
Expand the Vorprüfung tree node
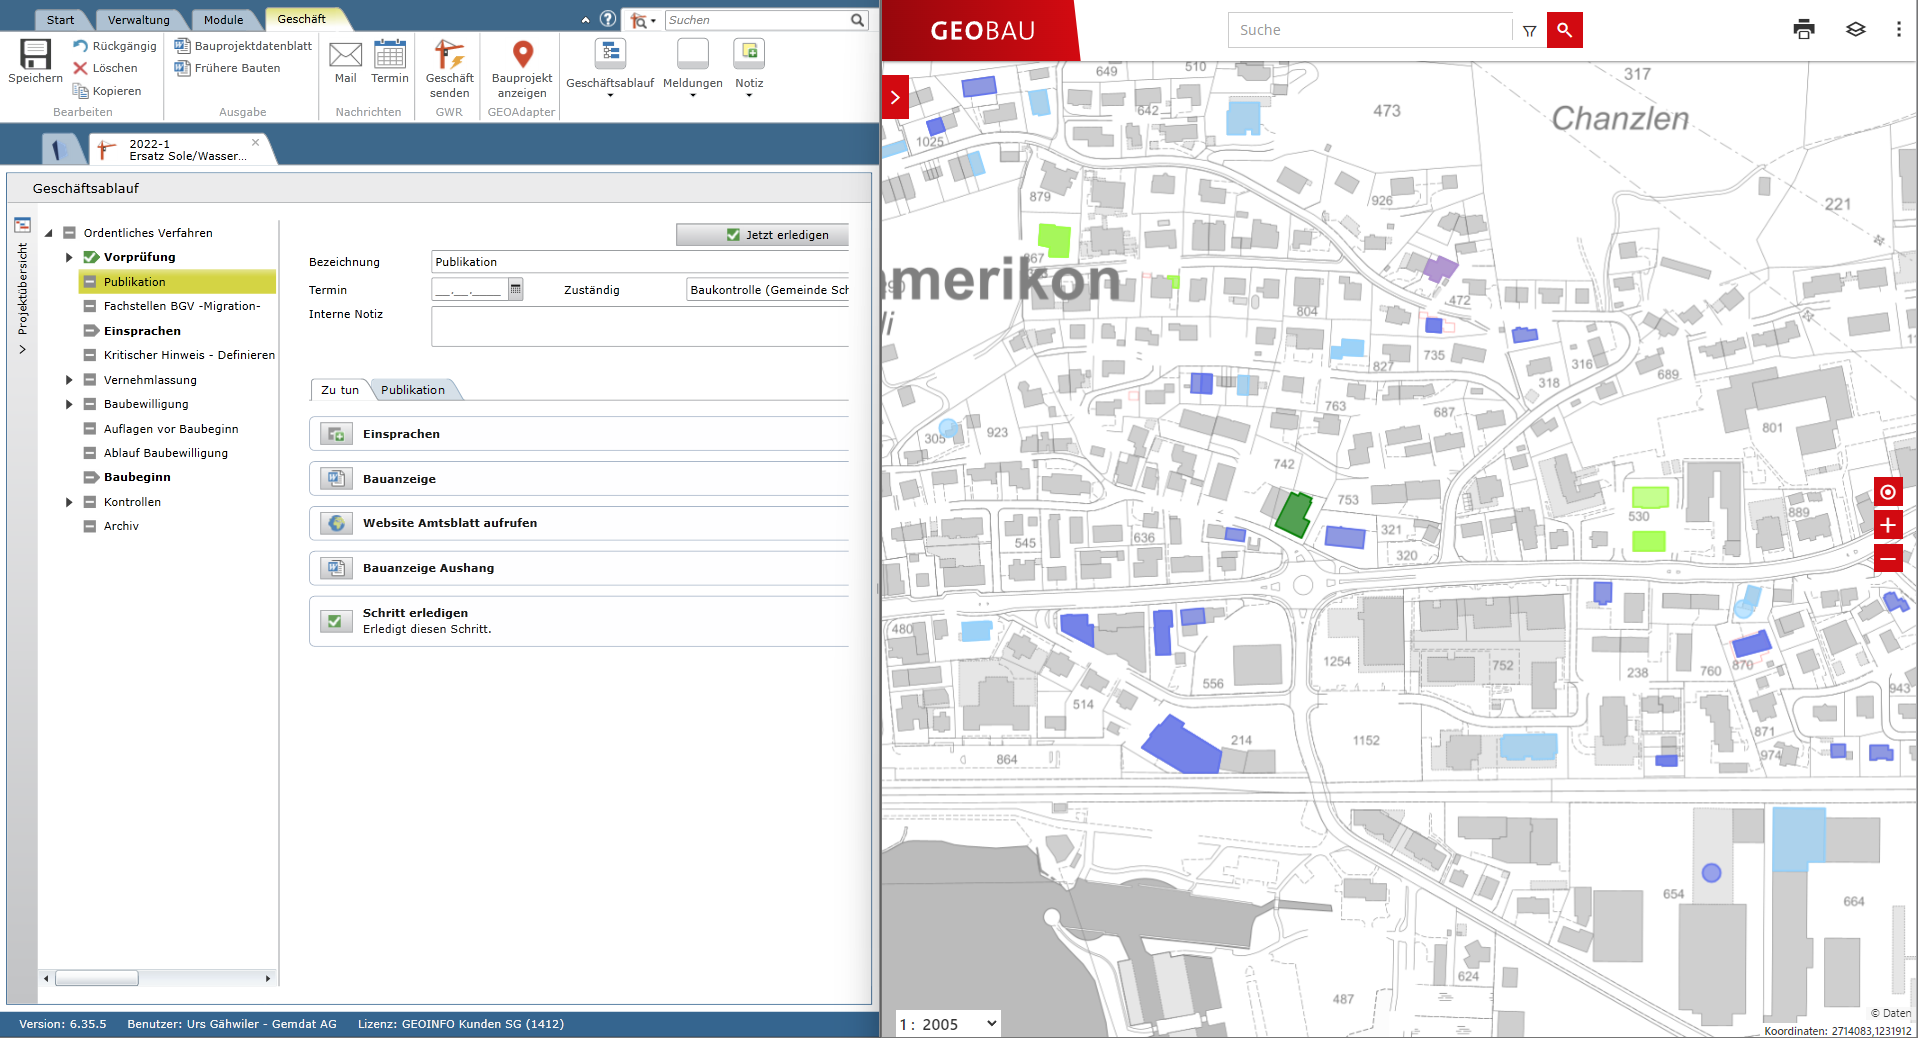pyautogui.click(x=69, y=257)
